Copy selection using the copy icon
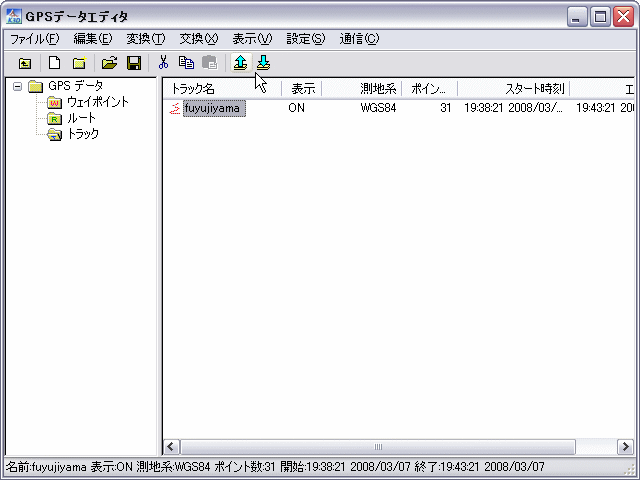Image resolution: width=640 pixels, height=480 pixels. point(187,62)
